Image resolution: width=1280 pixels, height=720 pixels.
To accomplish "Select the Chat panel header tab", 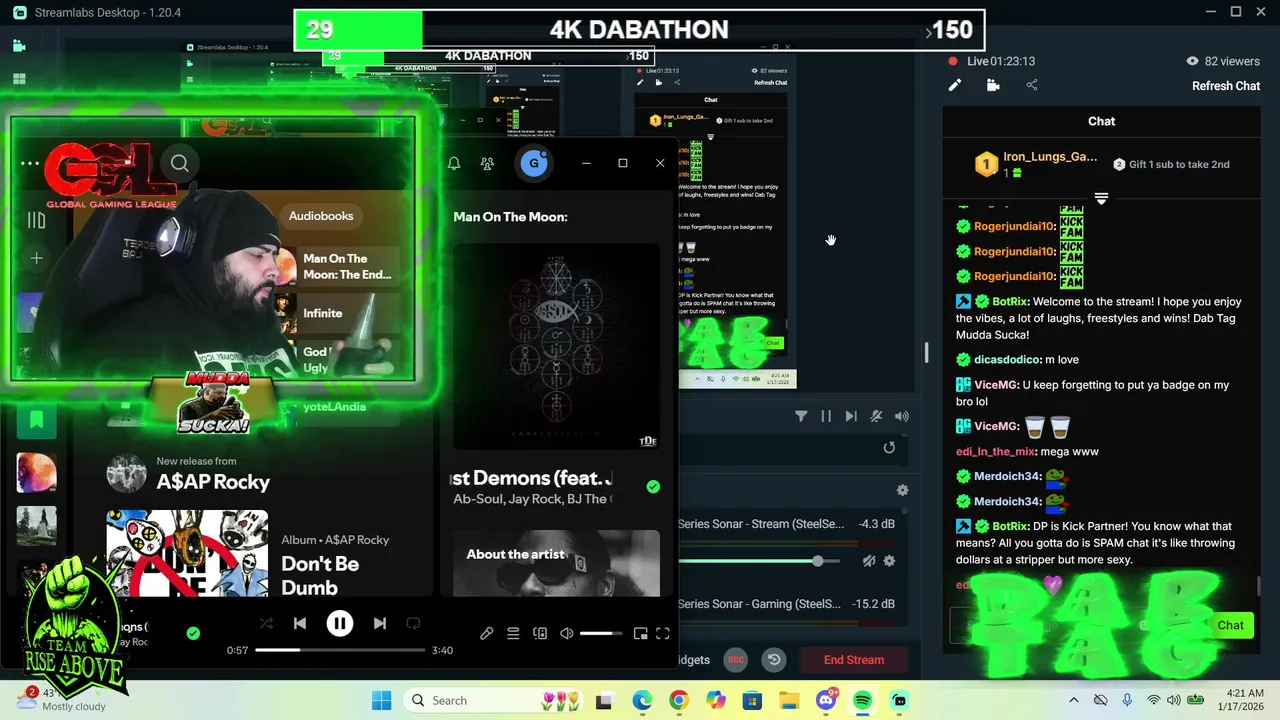I will [x=1101, y=121].
